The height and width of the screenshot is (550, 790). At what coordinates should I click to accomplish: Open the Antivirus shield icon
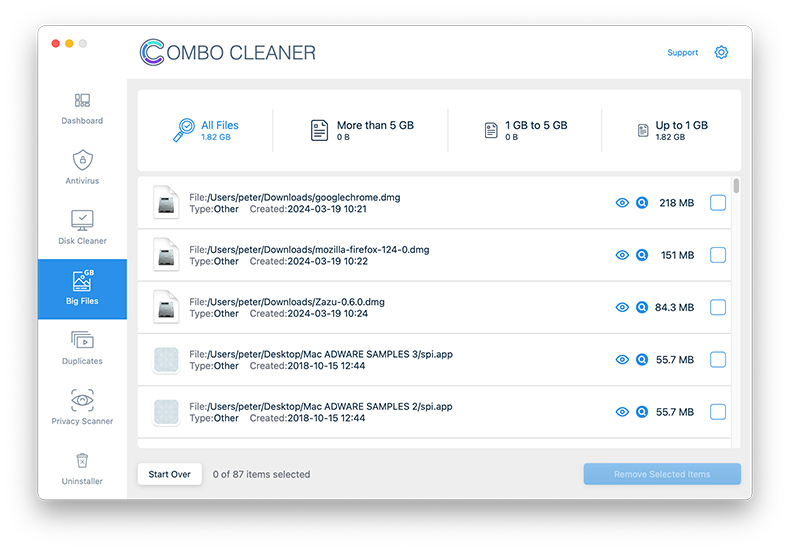(x=82, y=160)
